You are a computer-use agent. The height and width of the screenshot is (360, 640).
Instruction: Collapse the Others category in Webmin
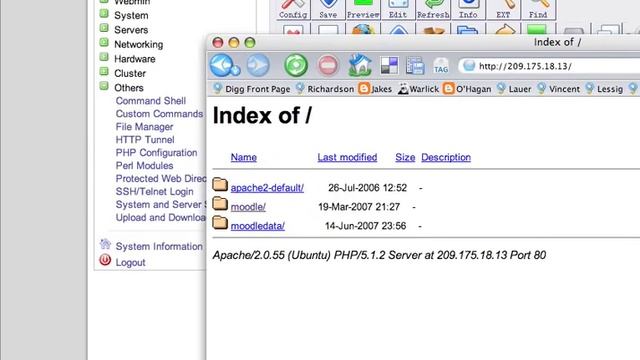104,86
